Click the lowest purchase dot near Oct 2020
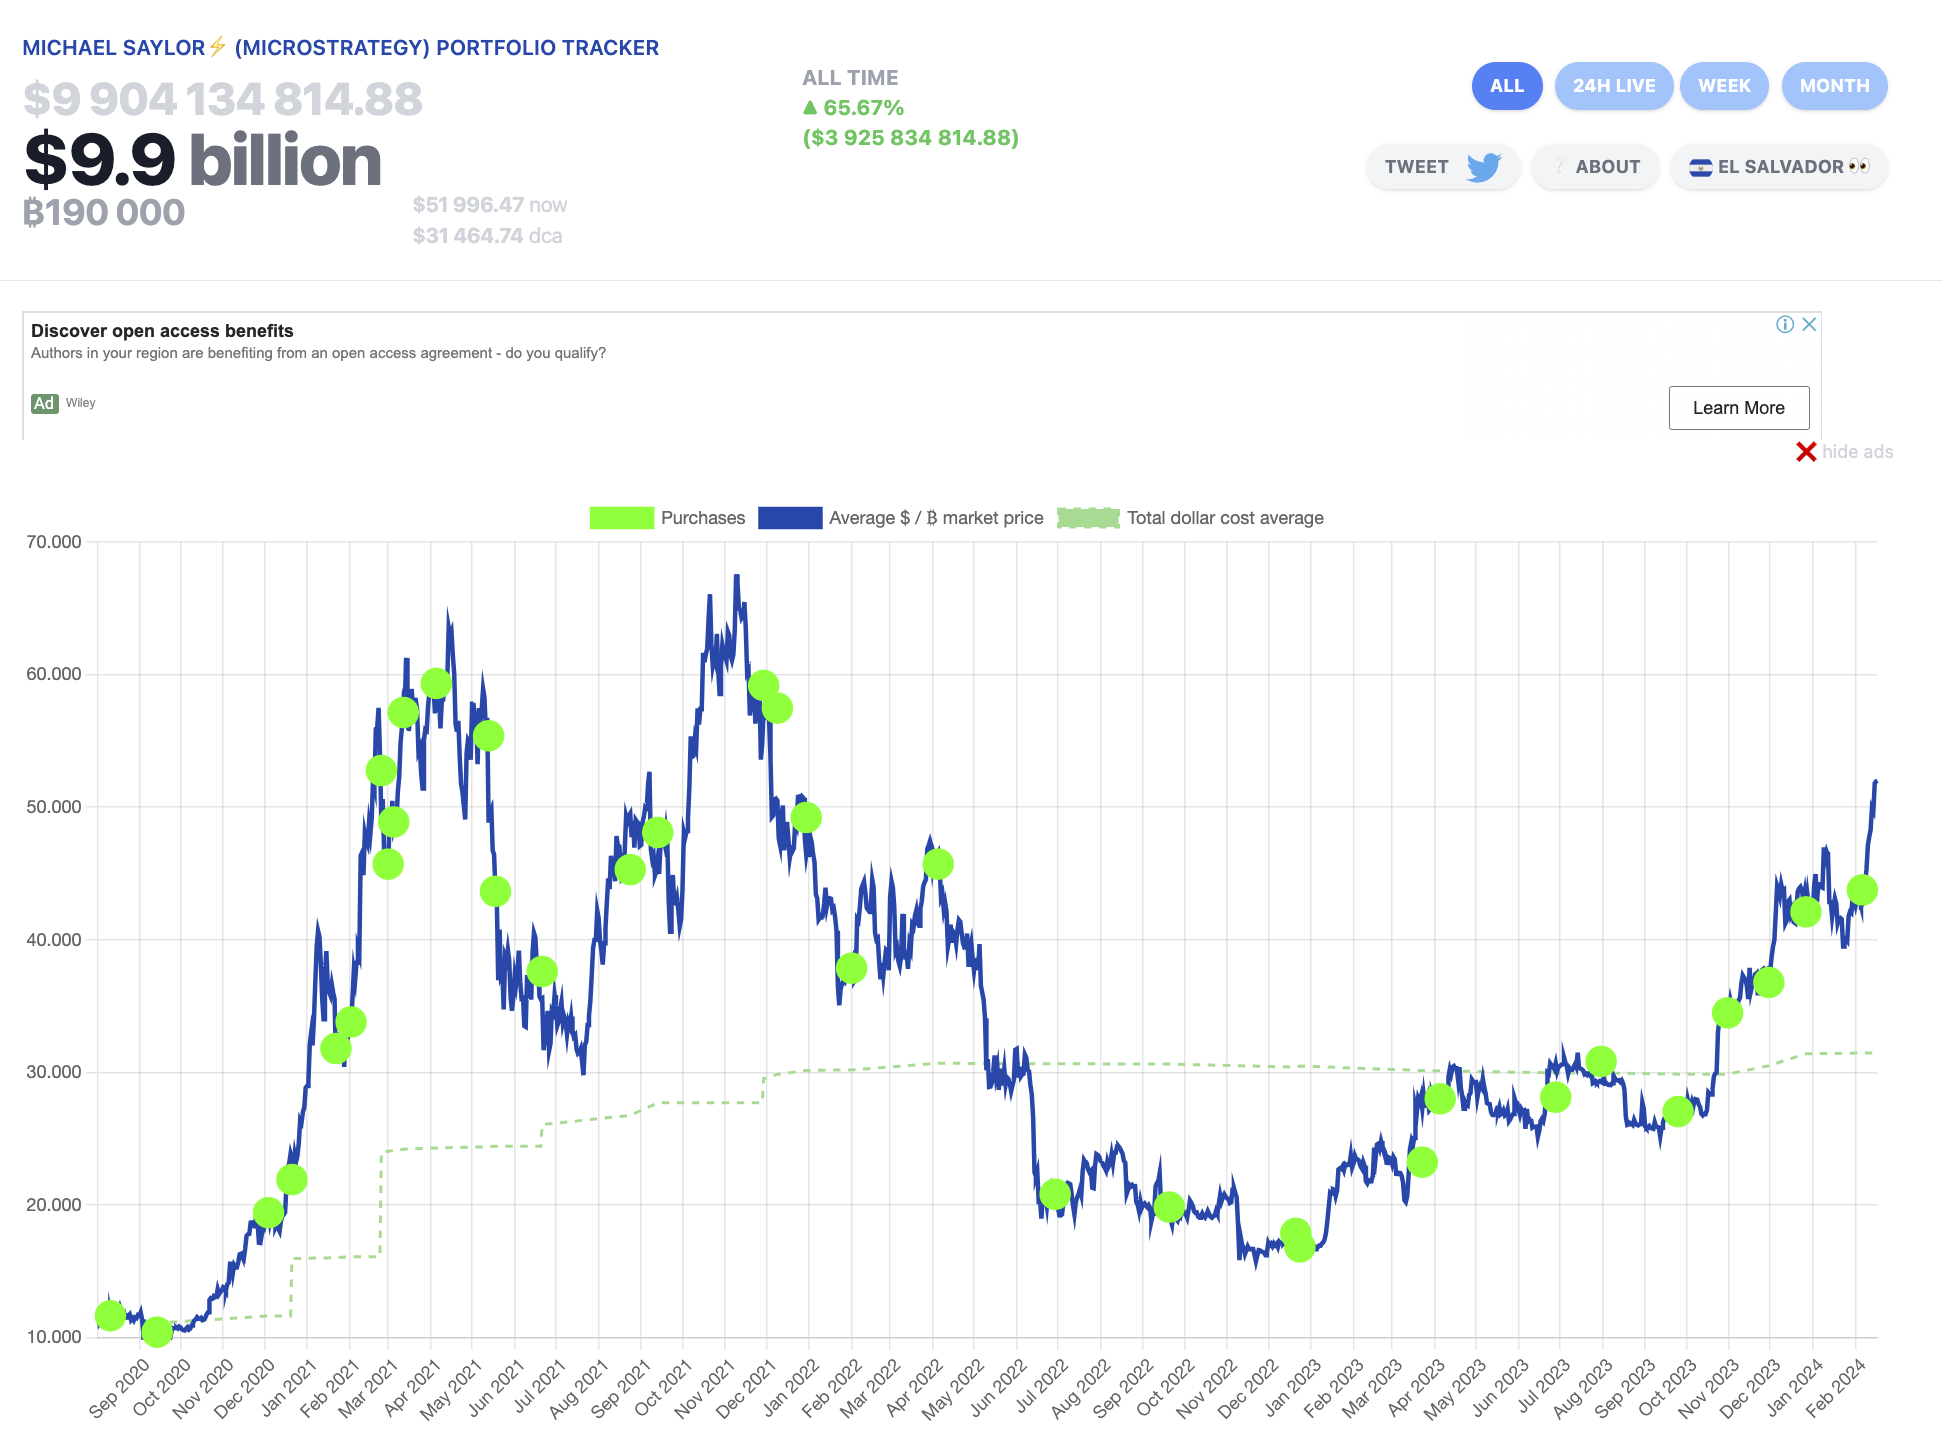The width and height of the screenshot is (1942, 1434). pos(157,1331)
